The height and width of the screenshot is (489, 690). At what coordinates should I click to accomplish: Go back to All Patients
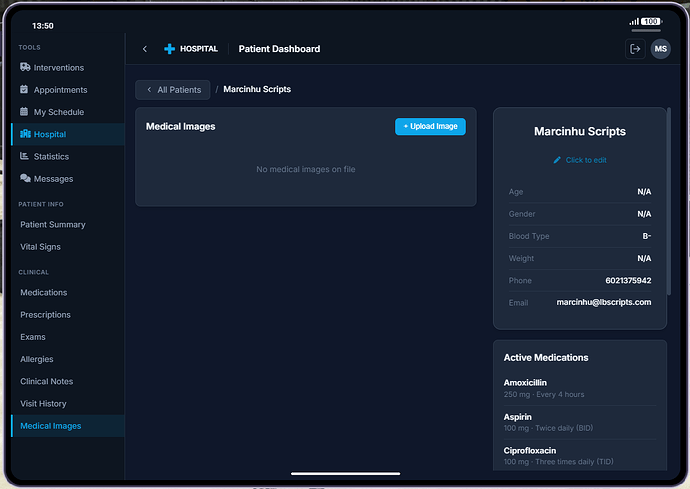pyautogui.click(x=173, y=90)
